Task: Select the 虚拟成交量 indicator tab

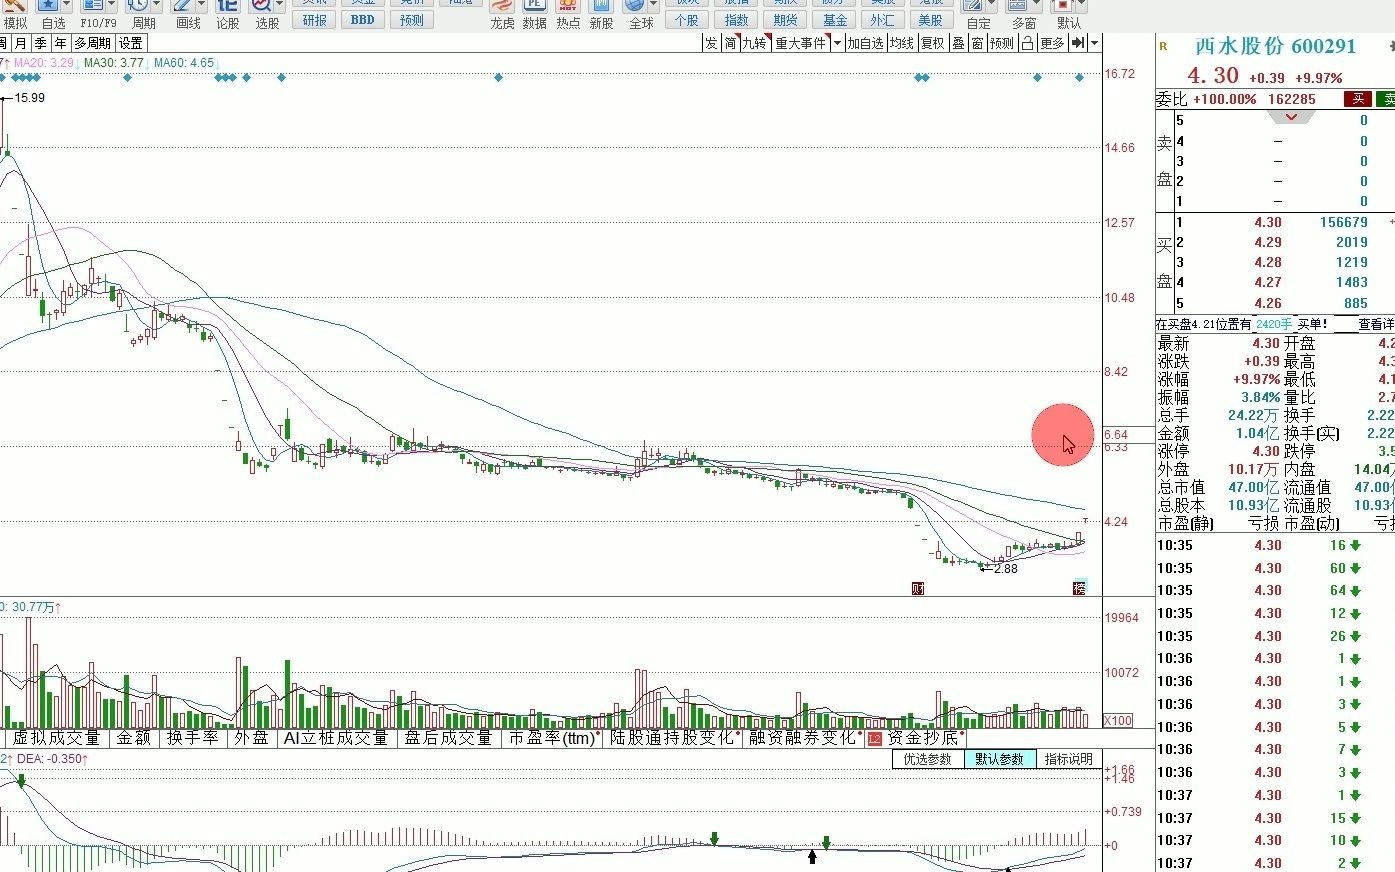Action: pyautogui.click(x=57, y=738)
